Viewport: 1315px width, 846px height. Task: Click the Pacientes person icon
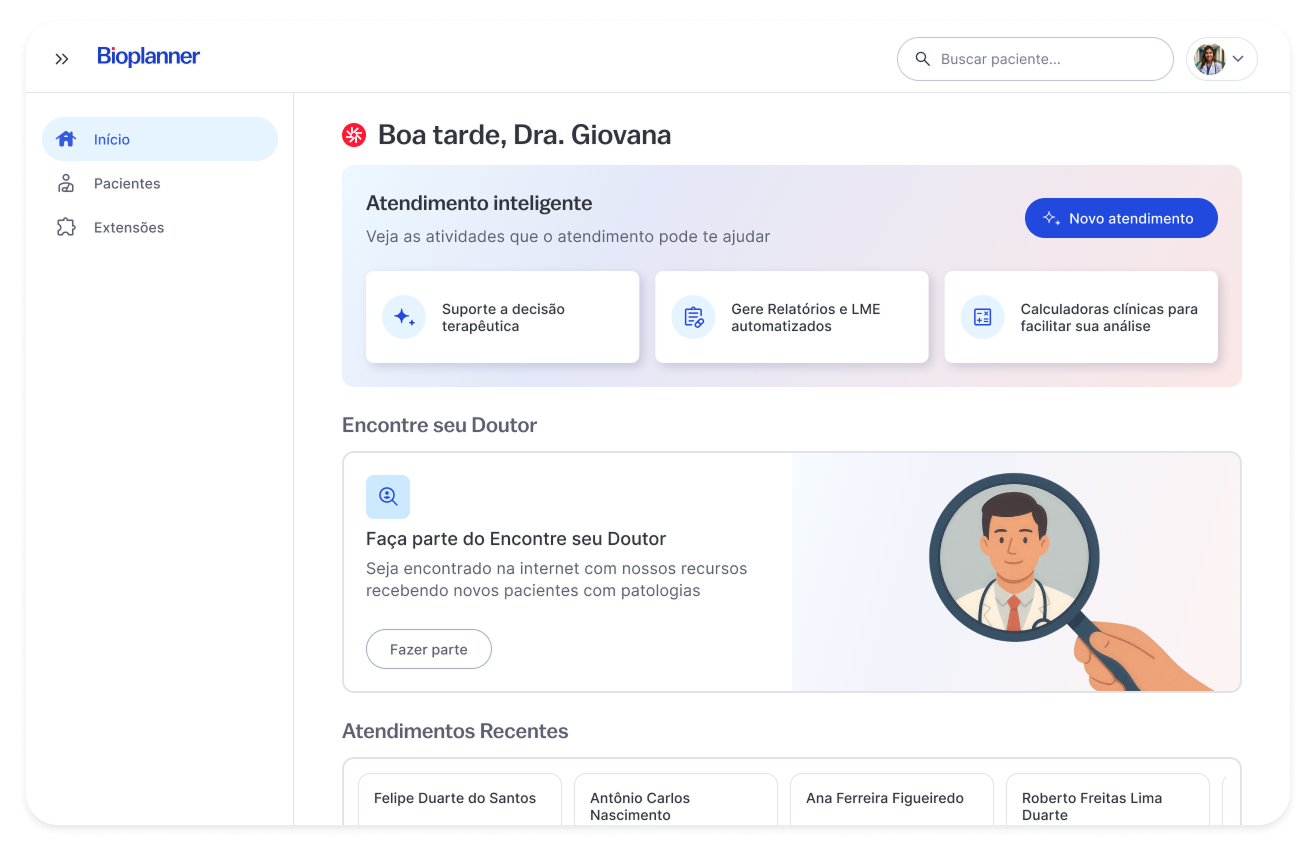66,183
